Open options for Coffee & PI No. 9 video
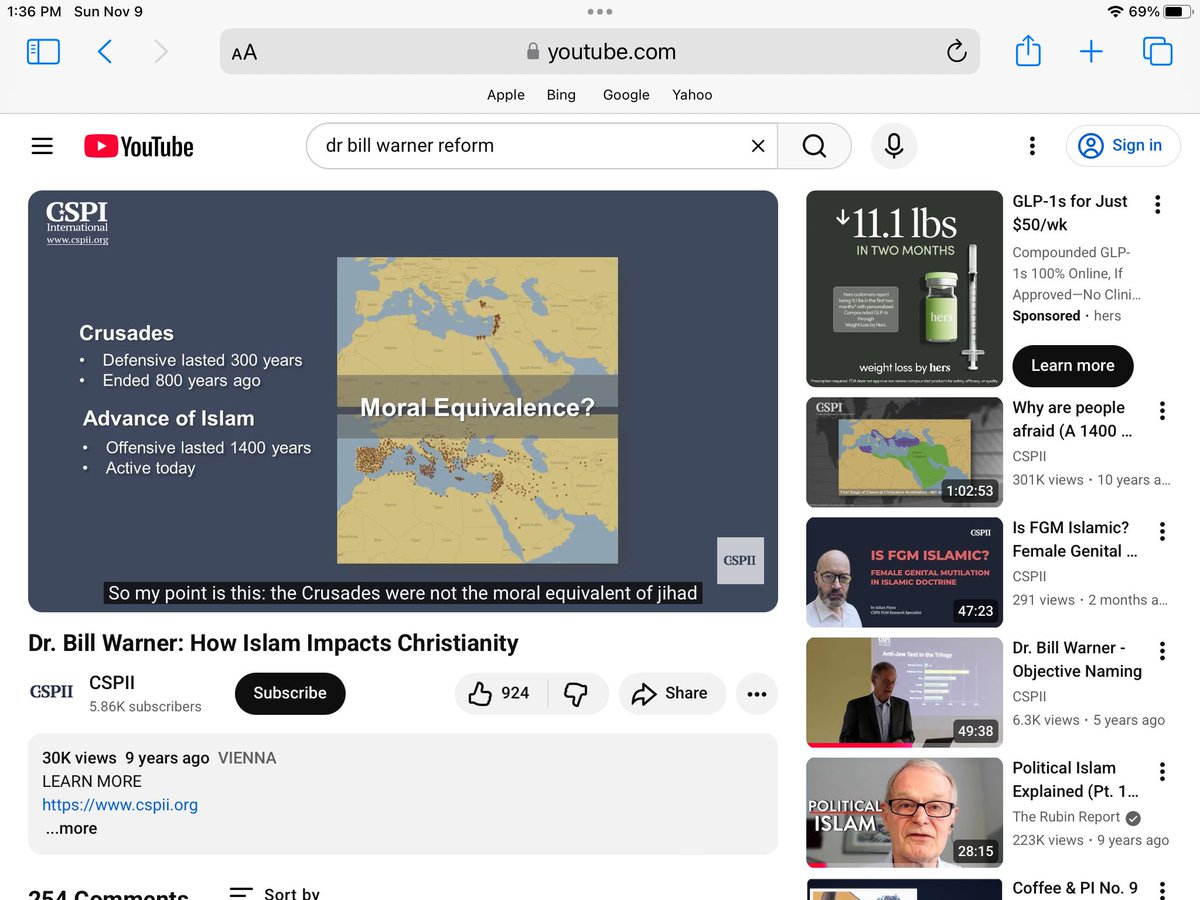This screenshot has width=1200, height=900. [1162, 889]
